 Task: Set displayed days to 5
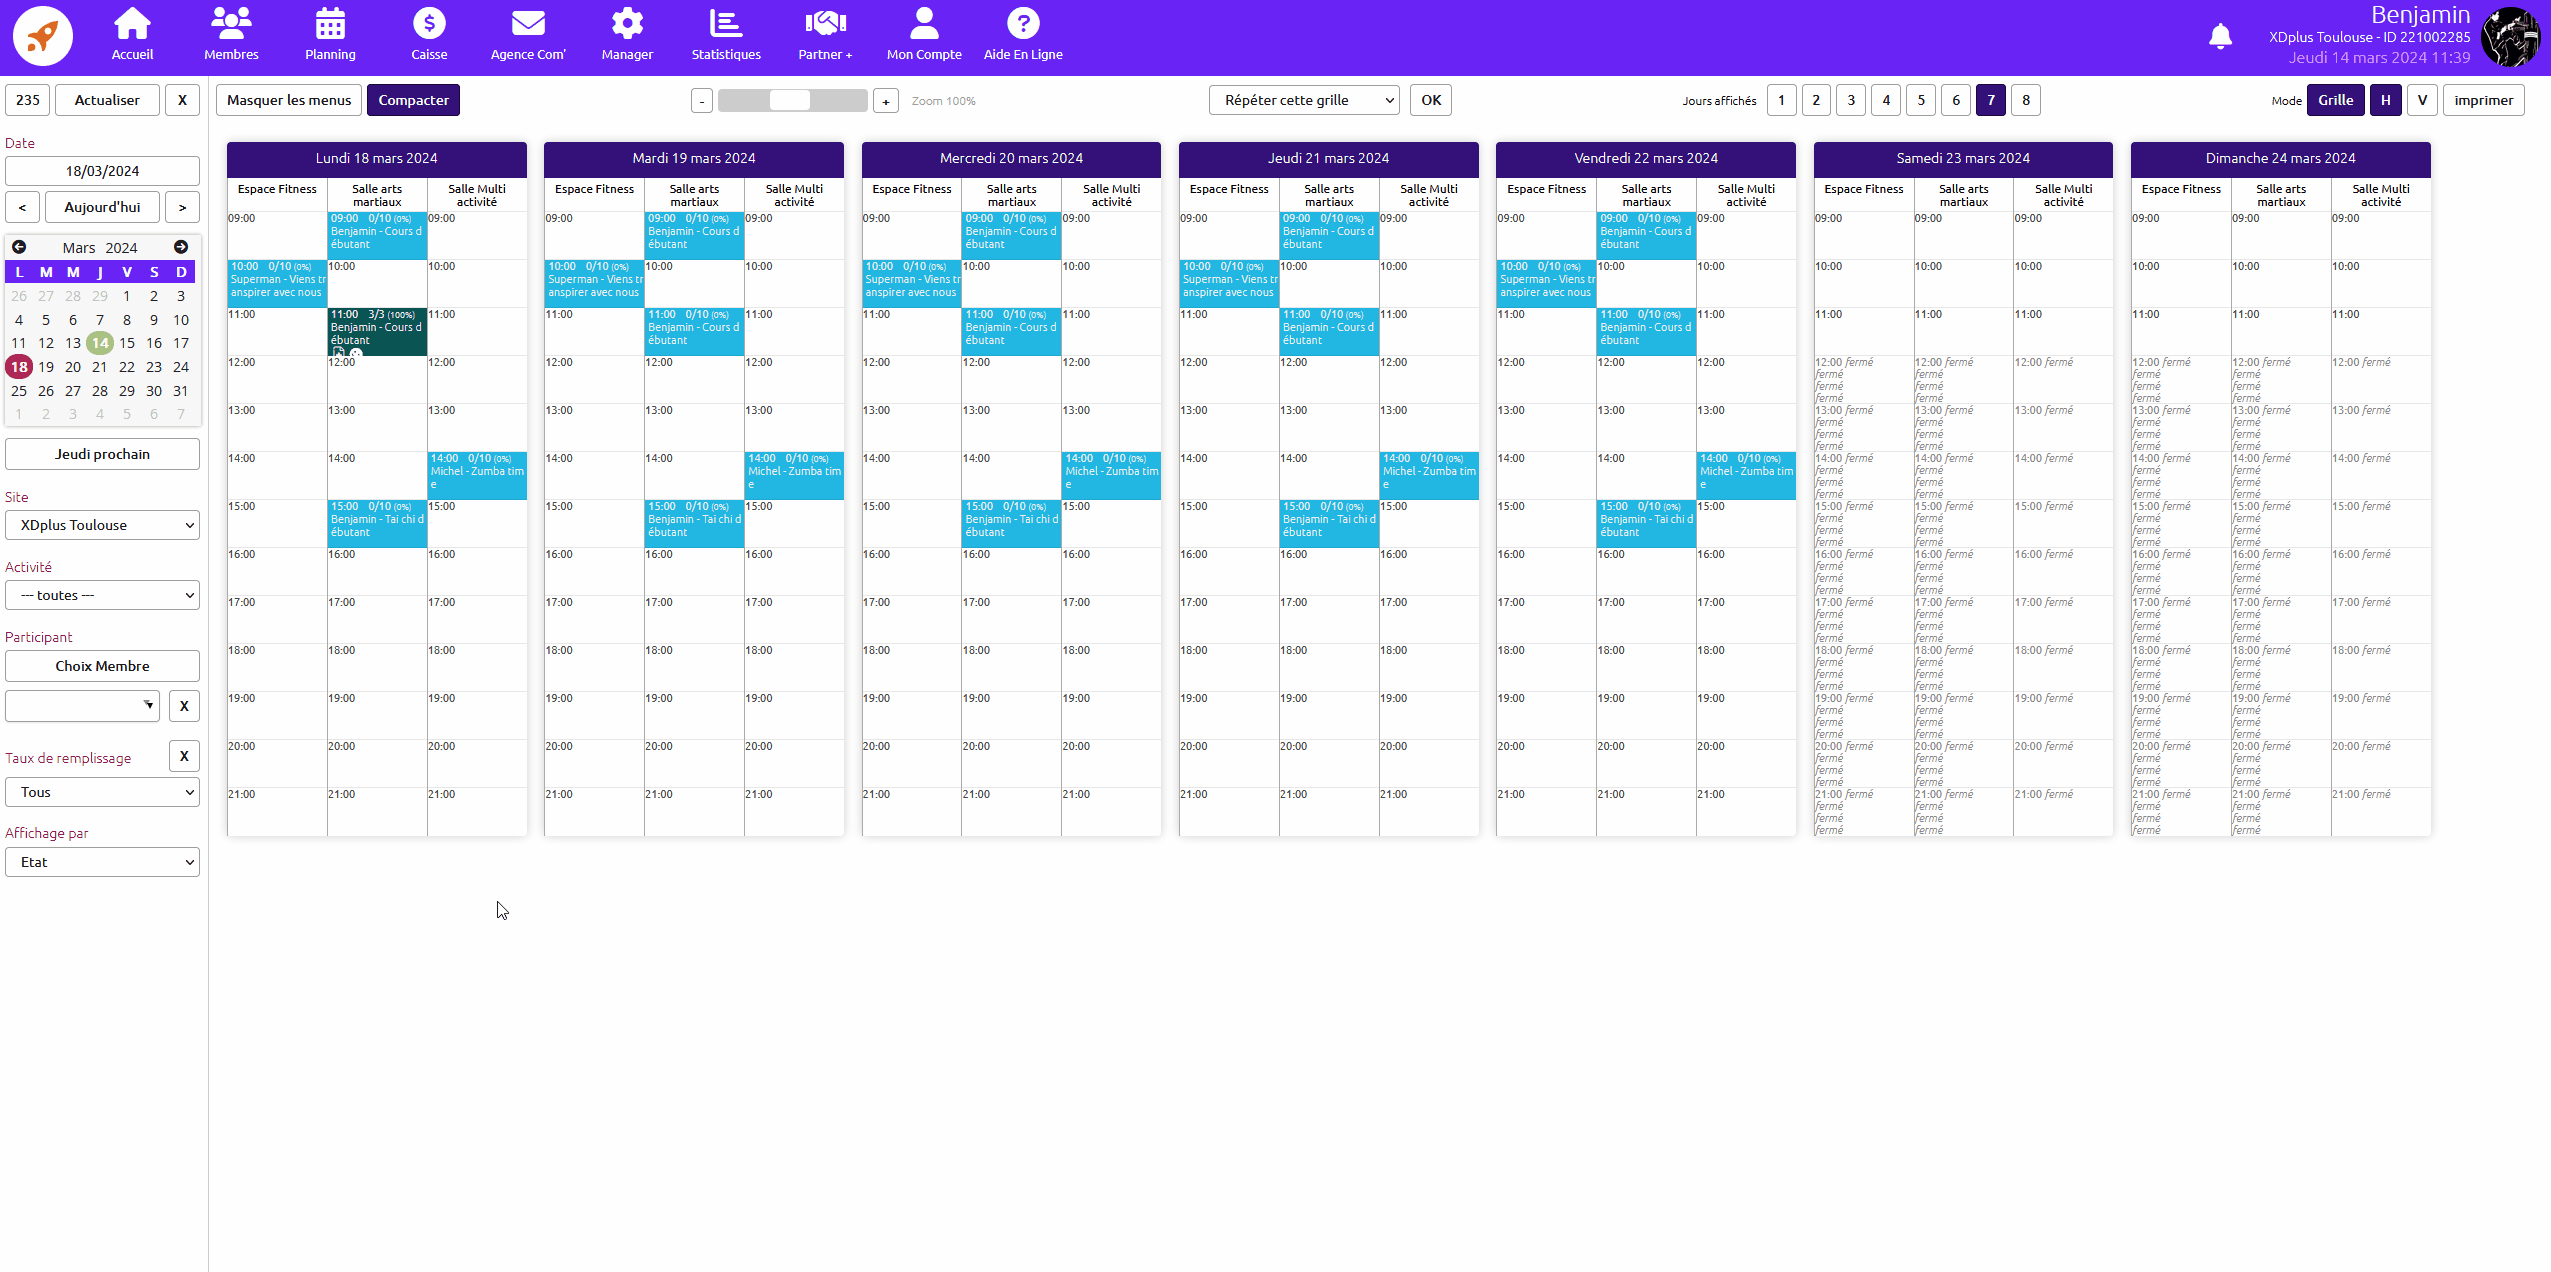(x=1921, y=100)
